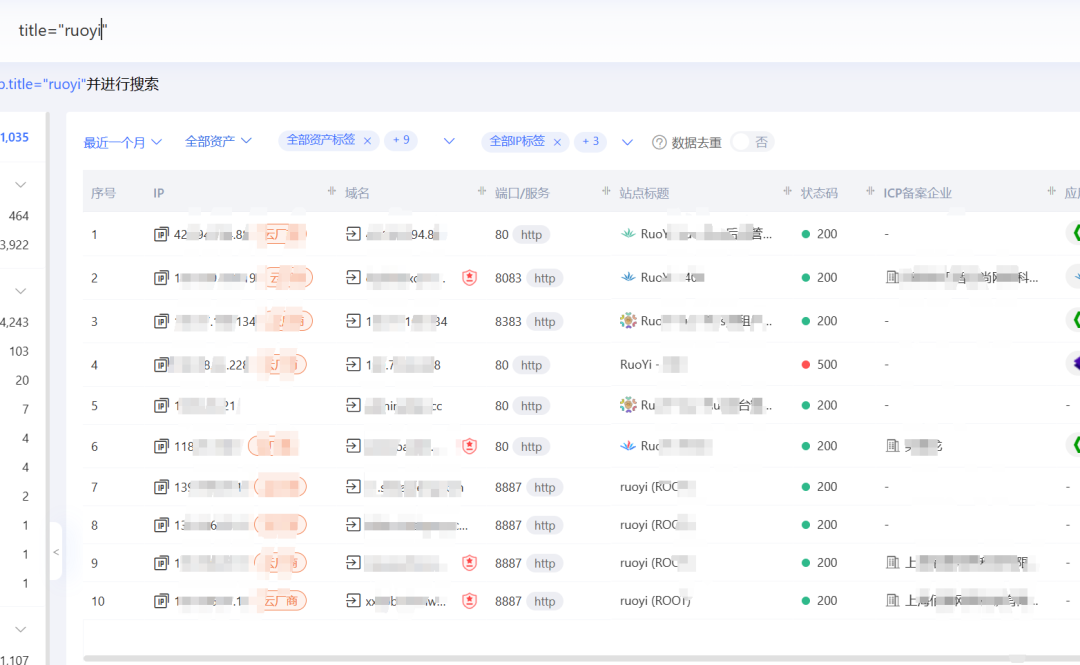Click the ICP company icon in row 2
The height and width of the screenshot is (665, 1080).
(893, 278)
